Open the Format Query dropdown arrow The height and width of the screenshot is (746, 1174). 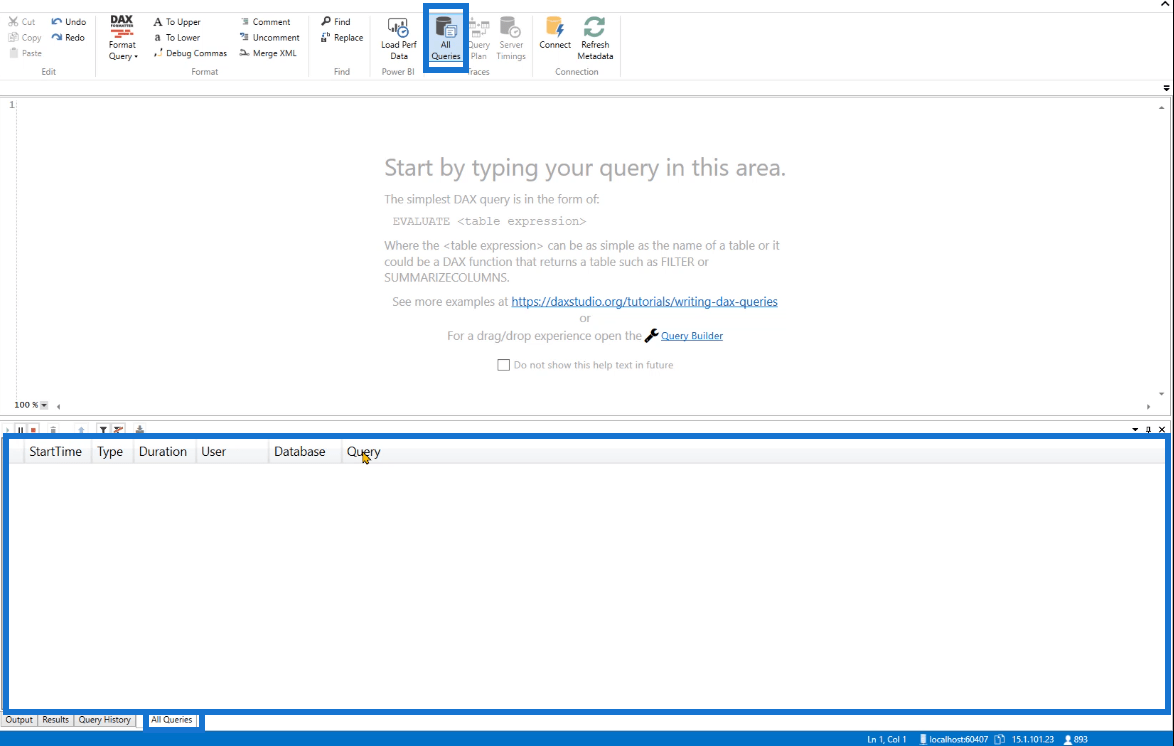coord(136,57)
